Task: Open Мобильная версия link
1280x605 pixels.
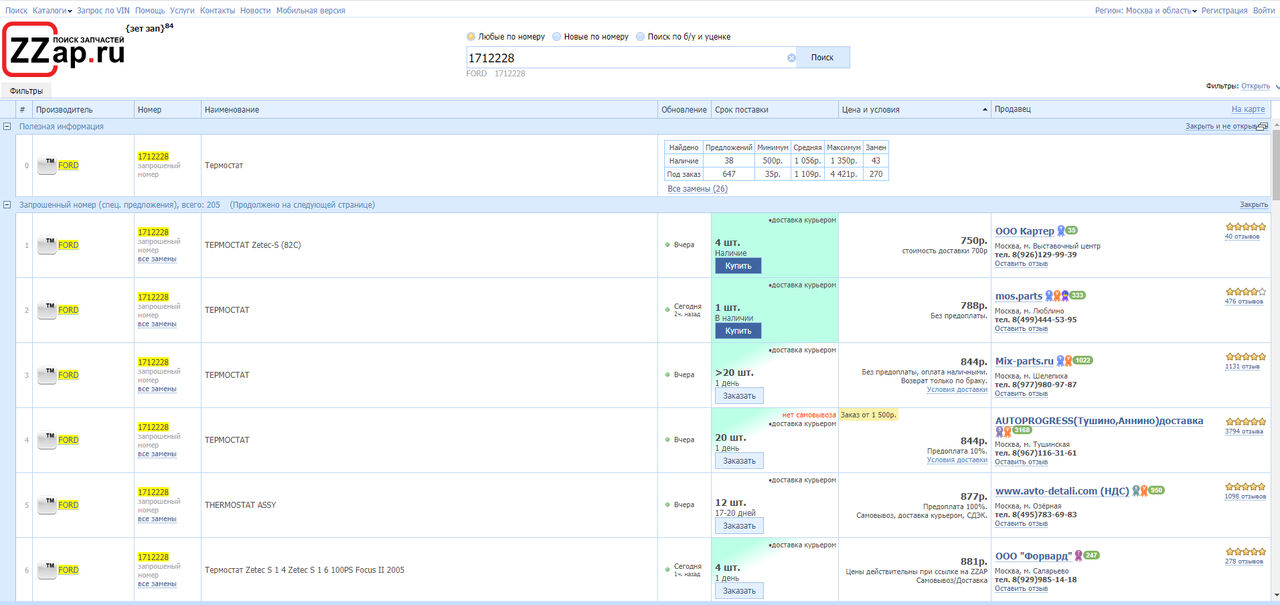Action: 311,10
